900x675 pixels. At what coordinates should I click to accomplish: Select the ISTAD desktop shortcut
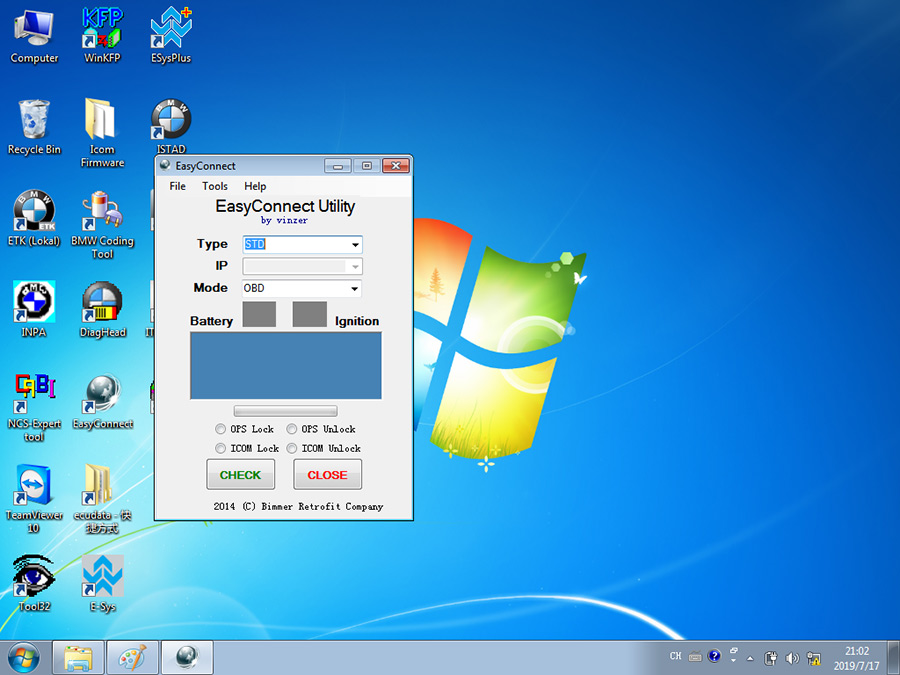click(x=171, y=126)
